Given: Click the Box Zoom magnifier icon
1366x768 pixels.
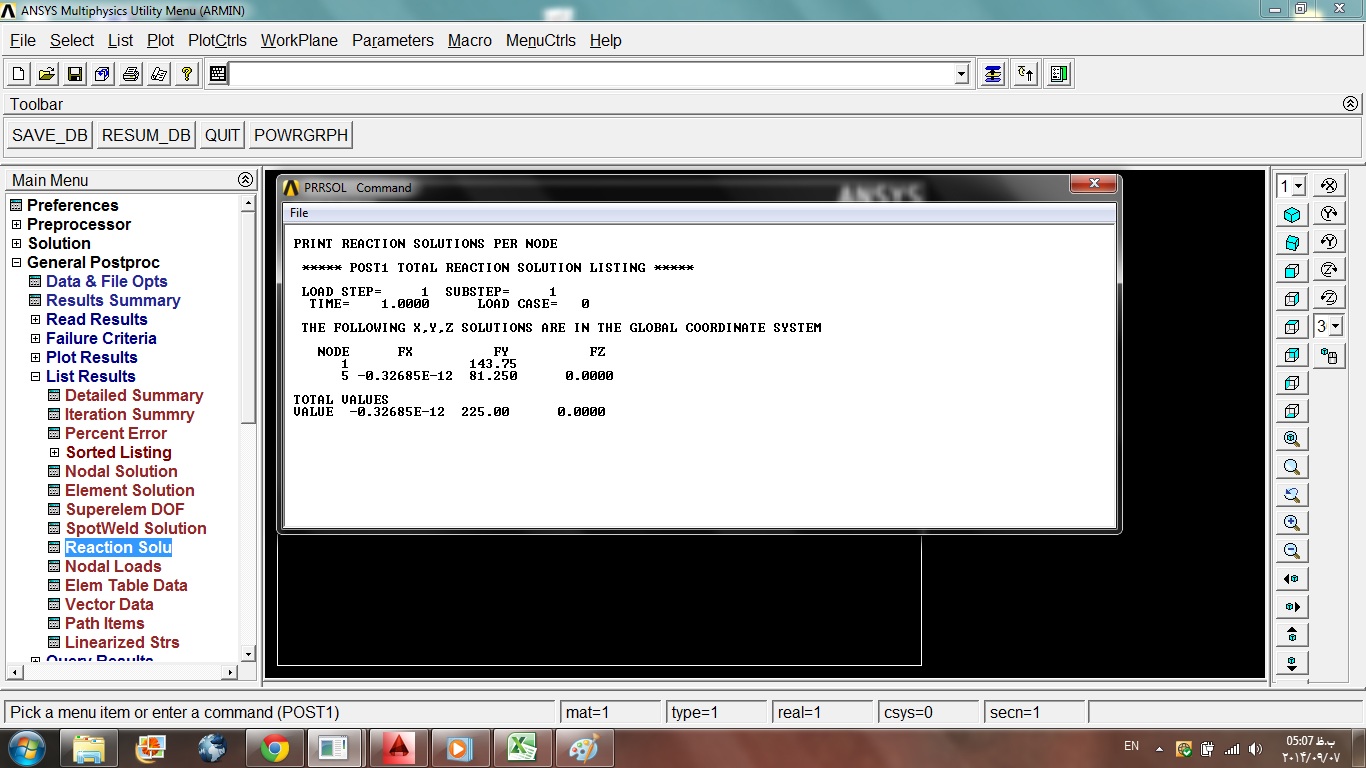Looking at the screenshot, I should pyautogui.click(x=1292, y=467).
